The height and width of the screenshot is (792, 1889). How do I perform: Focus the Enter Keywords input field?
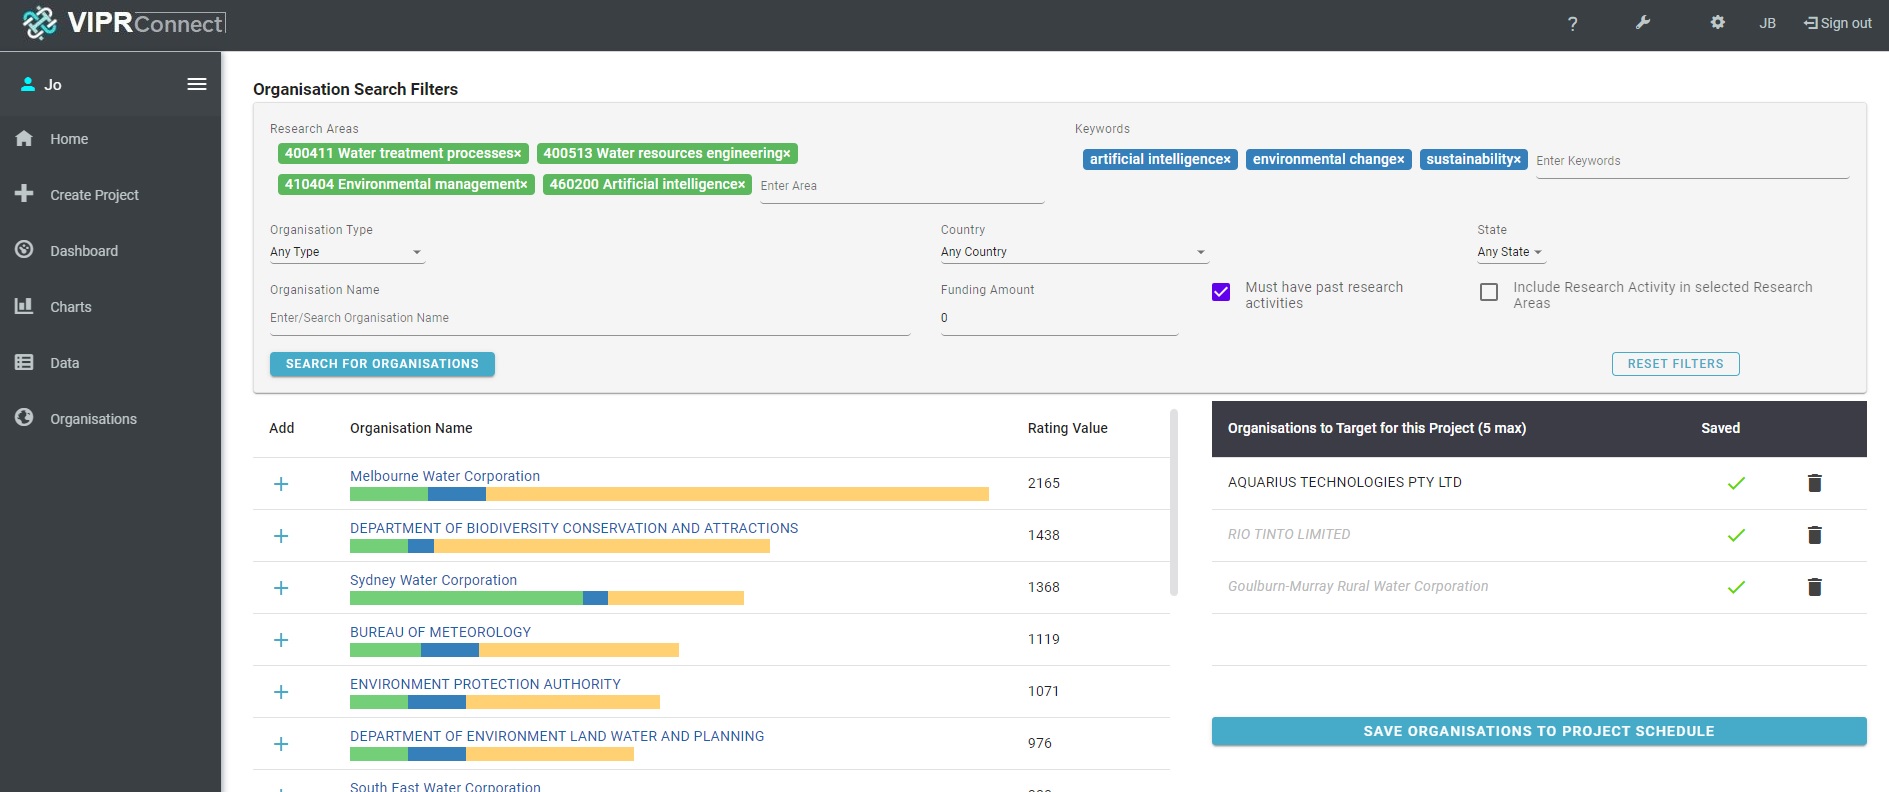(1691, 161)
